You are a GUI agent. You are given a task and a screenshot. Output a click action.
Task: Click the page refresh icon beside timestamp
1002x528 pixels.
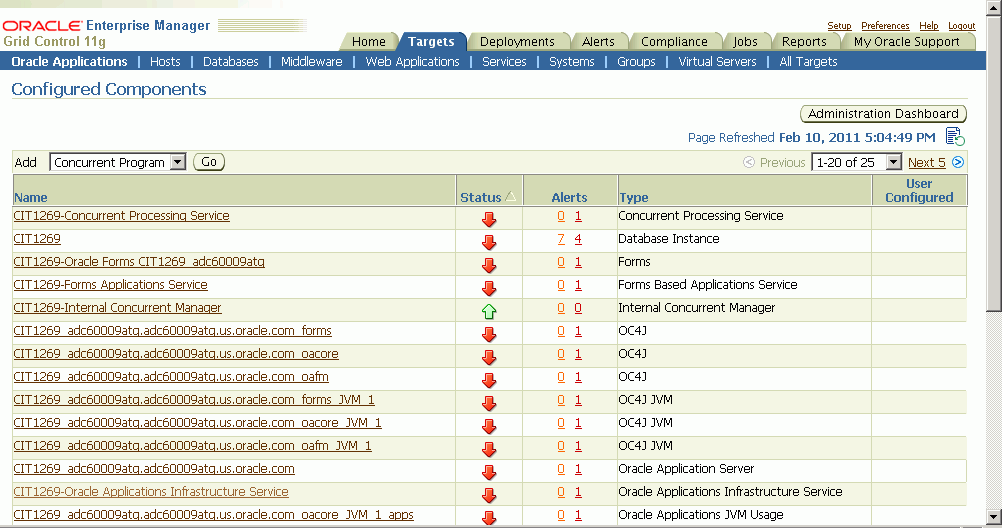click(x=955, y=136)
